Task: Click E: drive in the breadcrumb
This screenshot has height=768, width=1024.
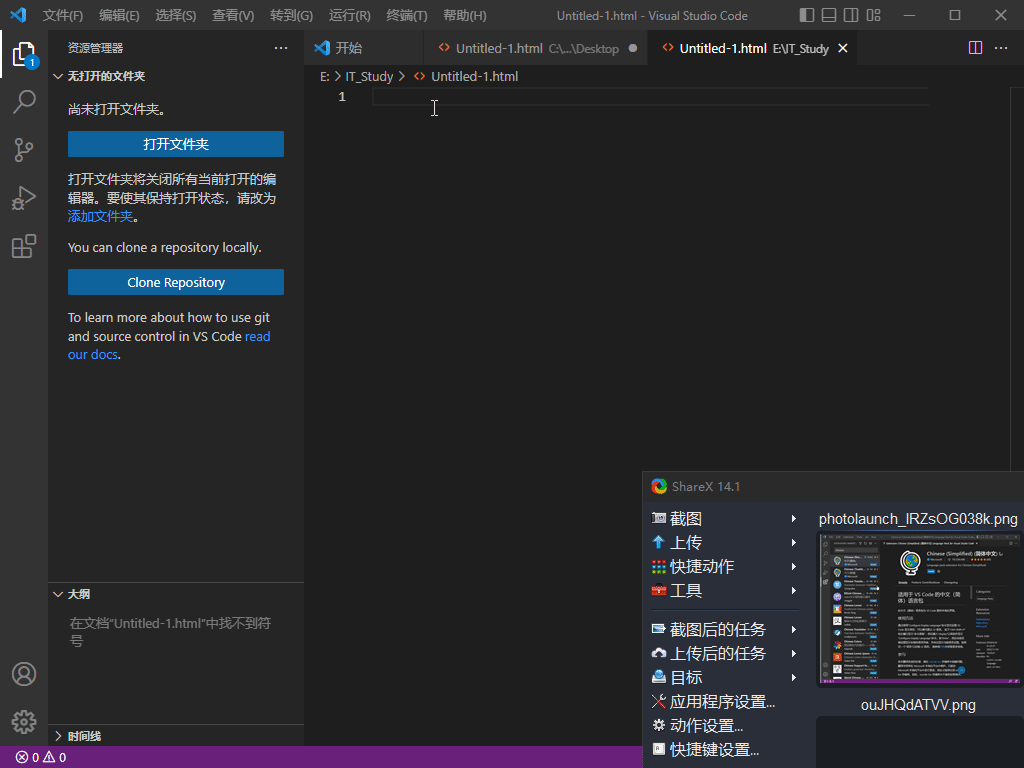Action: pyautogui.click(x=325, y=76)
